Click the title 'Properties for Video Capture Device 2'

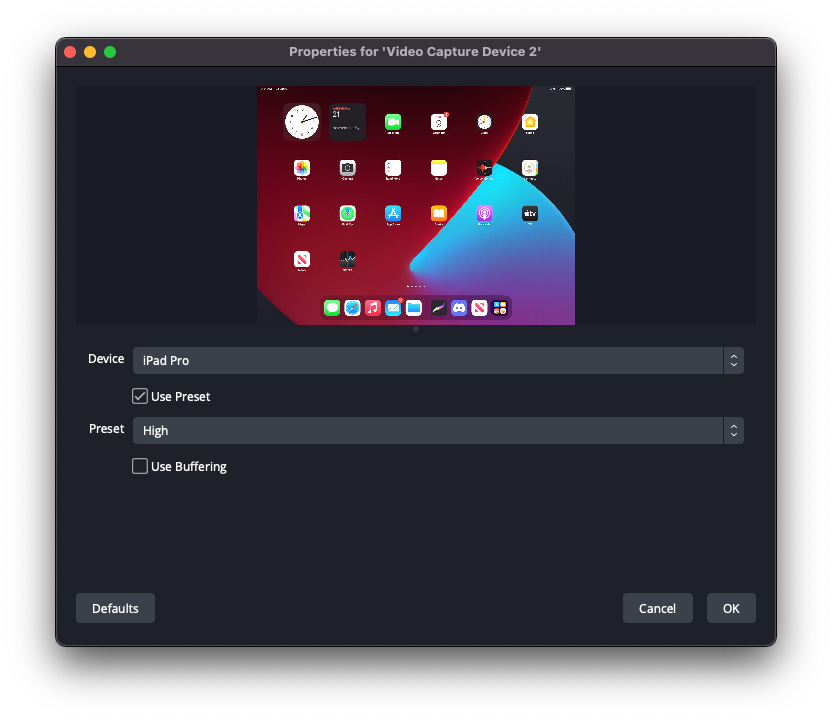(x=415, y=51)
